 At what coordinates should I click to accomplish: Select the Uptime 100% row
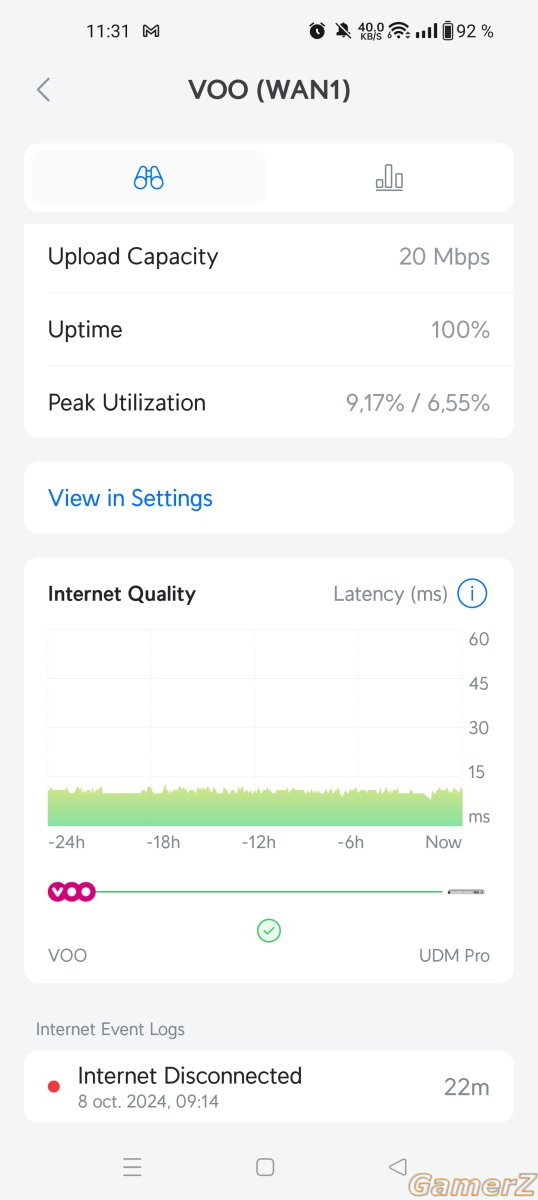point(269,330)
